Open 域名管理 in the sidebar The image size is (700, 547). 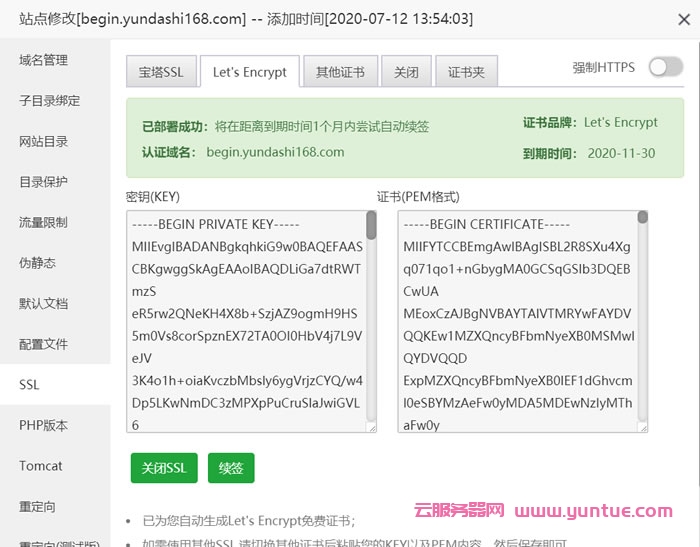(44, 60)
